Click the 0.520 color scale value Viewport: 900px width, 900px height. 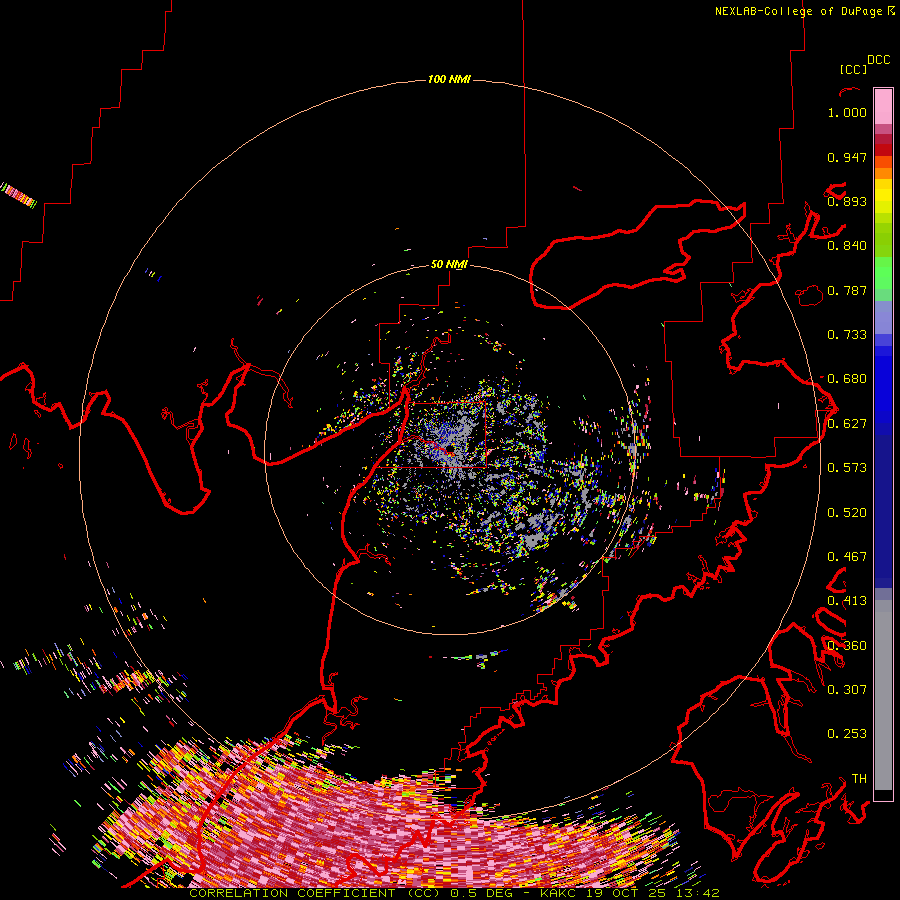847,513
